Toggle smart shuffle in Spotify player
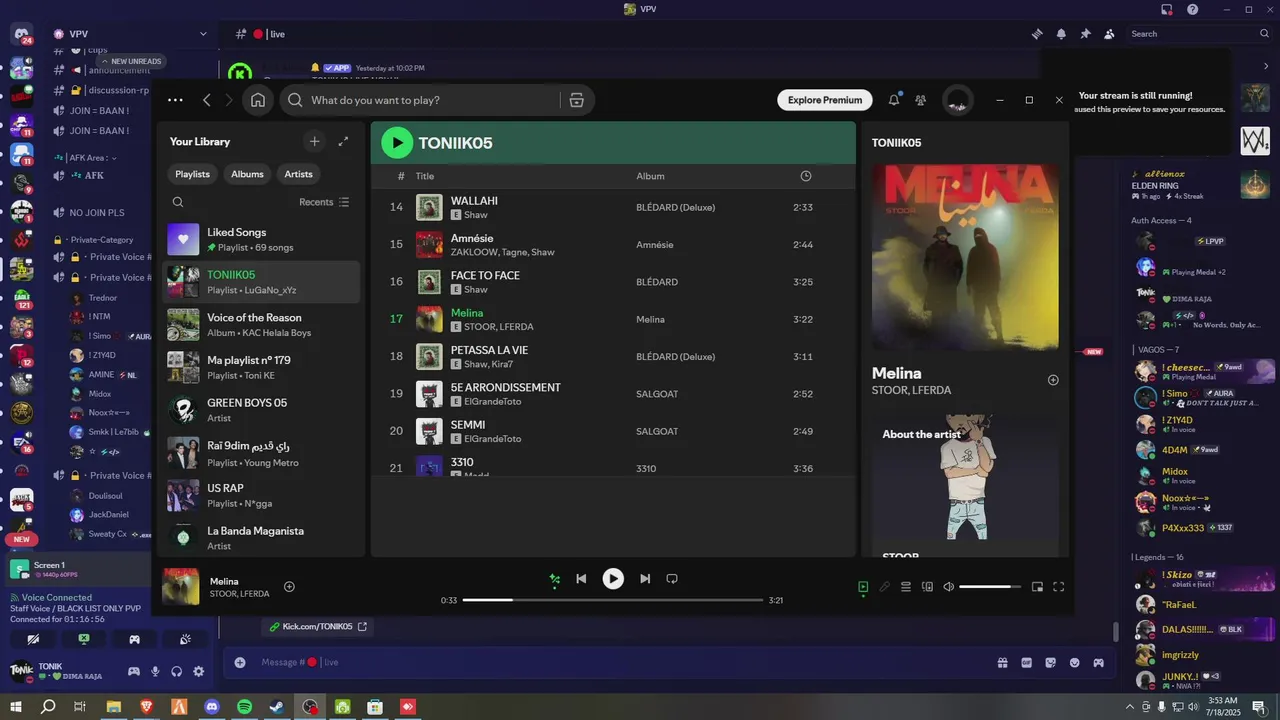The height and width of the screenshot is (720, 1280). 555,579
